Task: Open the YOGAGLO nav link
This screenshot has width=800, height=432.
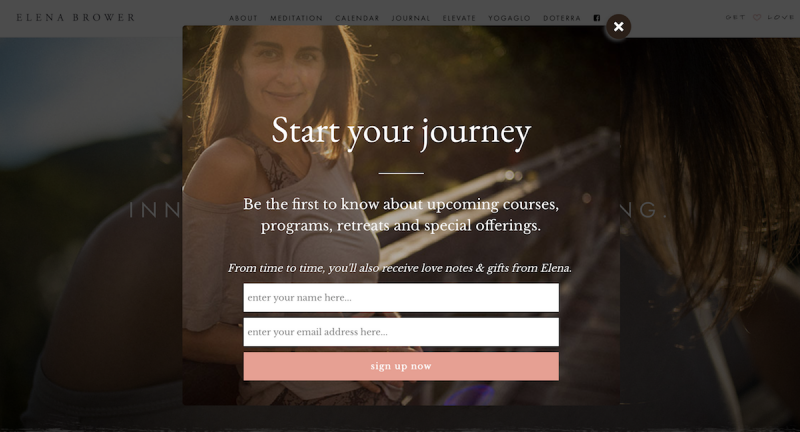Action: point(509,18)
